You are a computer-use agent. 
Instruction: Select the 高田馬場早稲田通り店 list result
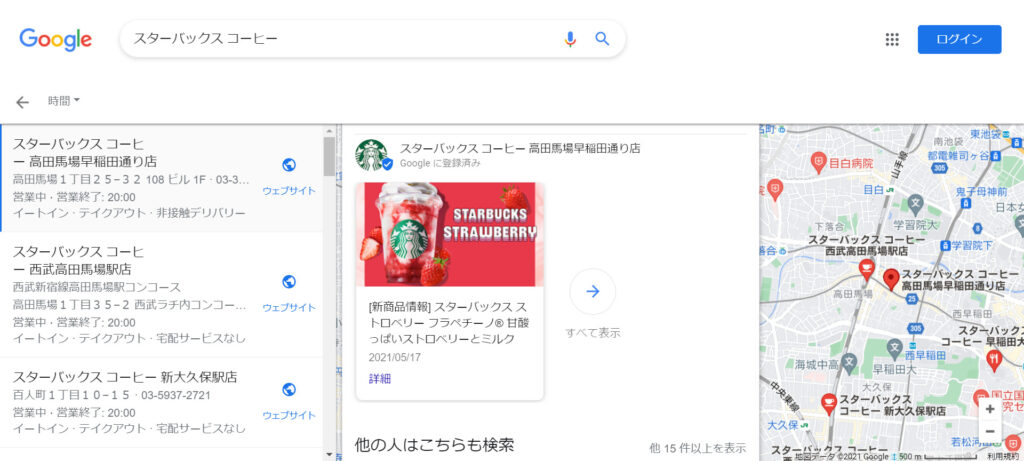pos(161,178)
